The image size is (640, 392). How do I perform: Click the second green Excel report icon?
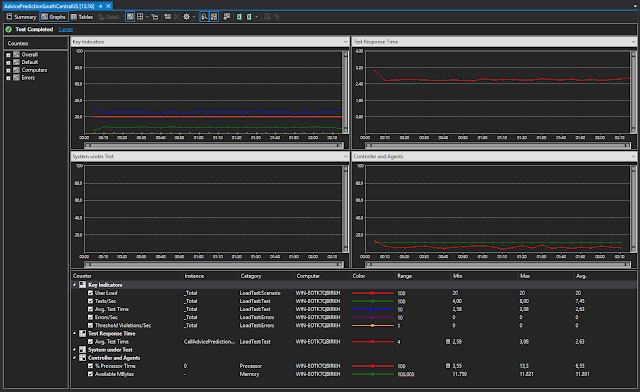point(249,17)
